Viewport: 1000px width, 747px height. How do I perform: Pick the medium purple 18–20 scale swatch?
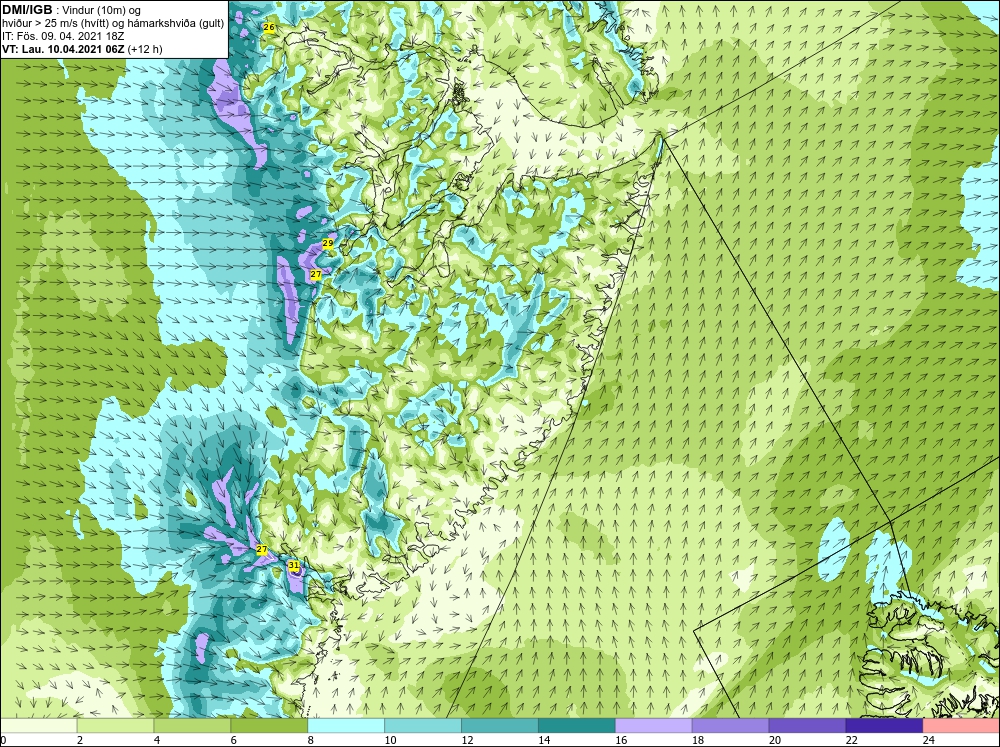730,725
